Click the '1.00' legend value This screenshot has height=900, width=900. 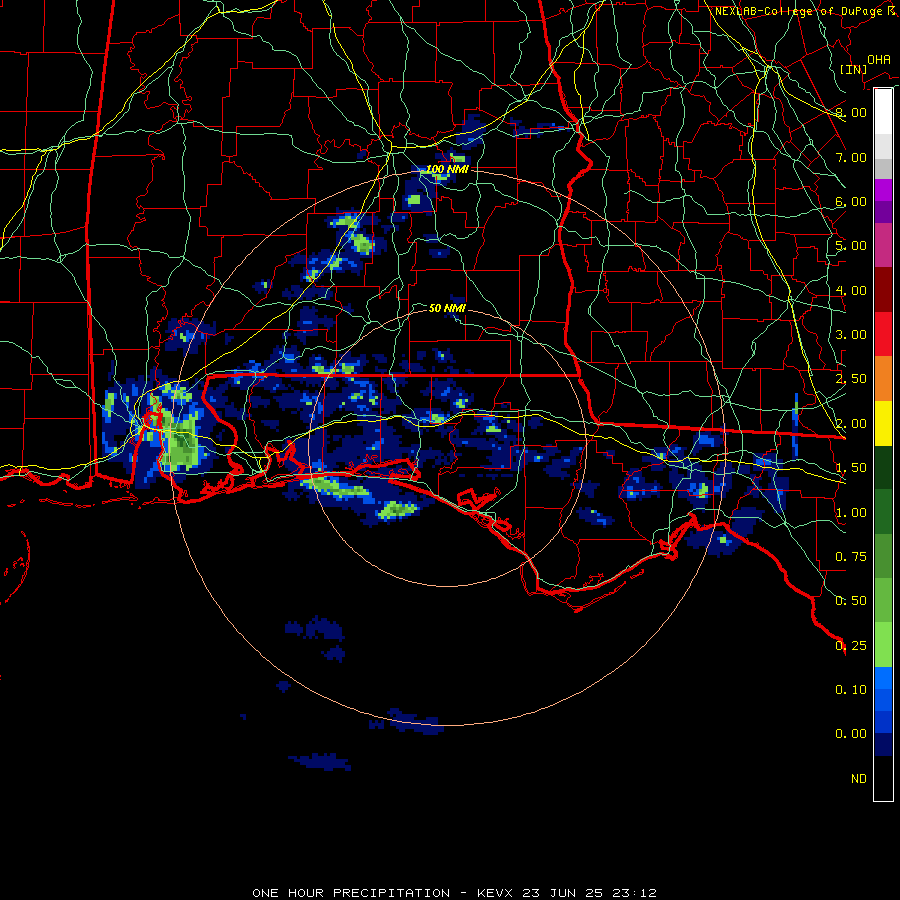851,513
